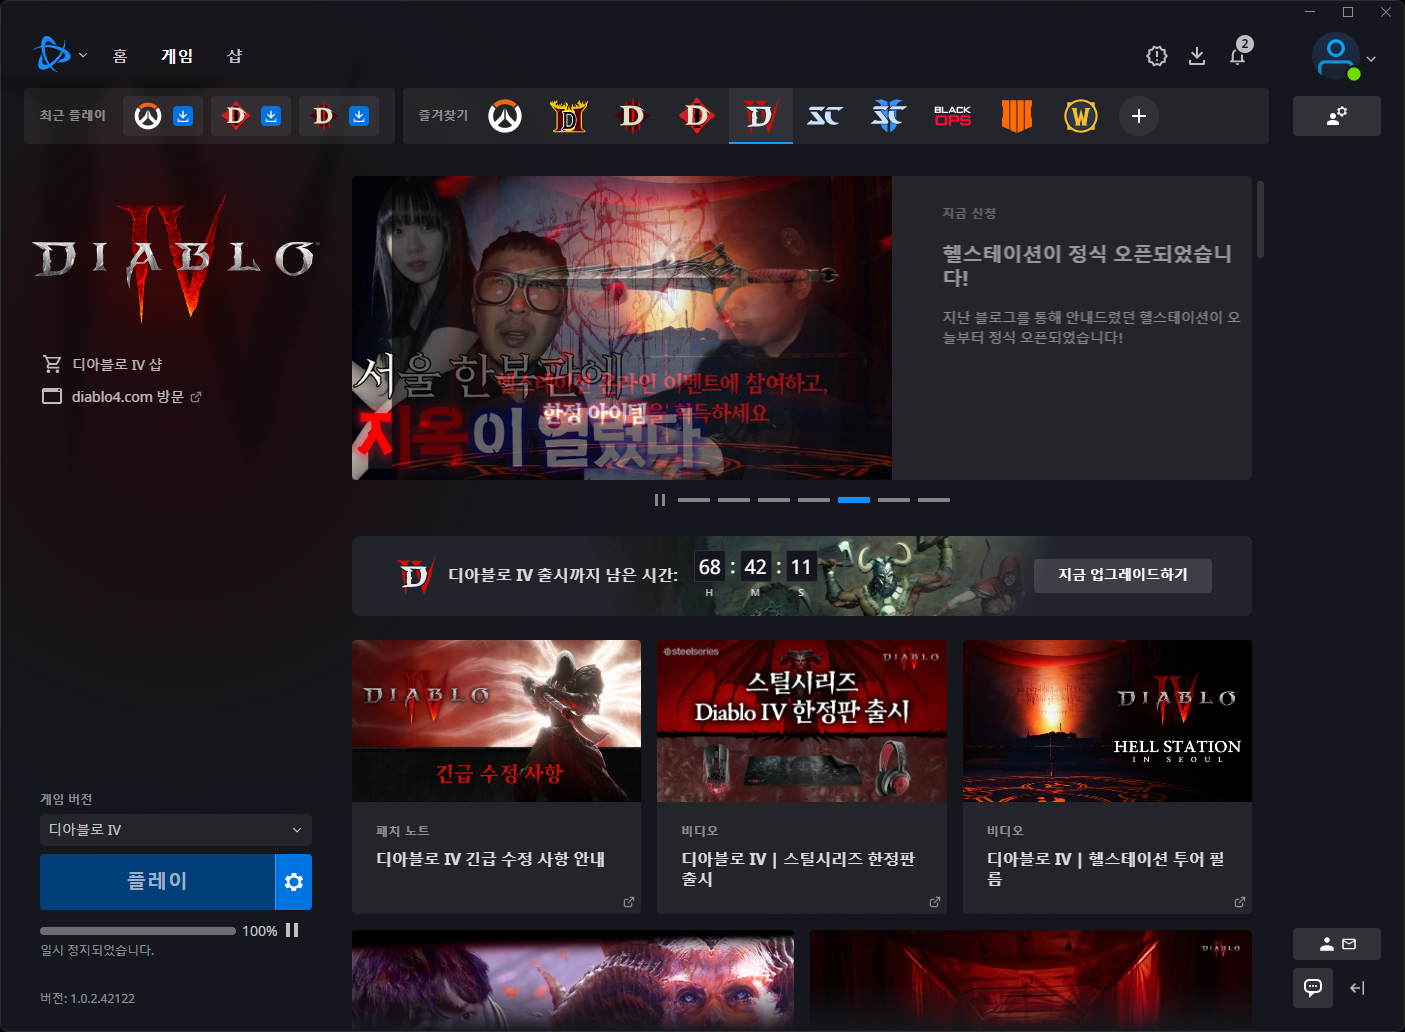The width and height of the screenshot is (1405, 1032).
Task: Click the blue 플레이 button
Action: point(157,882)
